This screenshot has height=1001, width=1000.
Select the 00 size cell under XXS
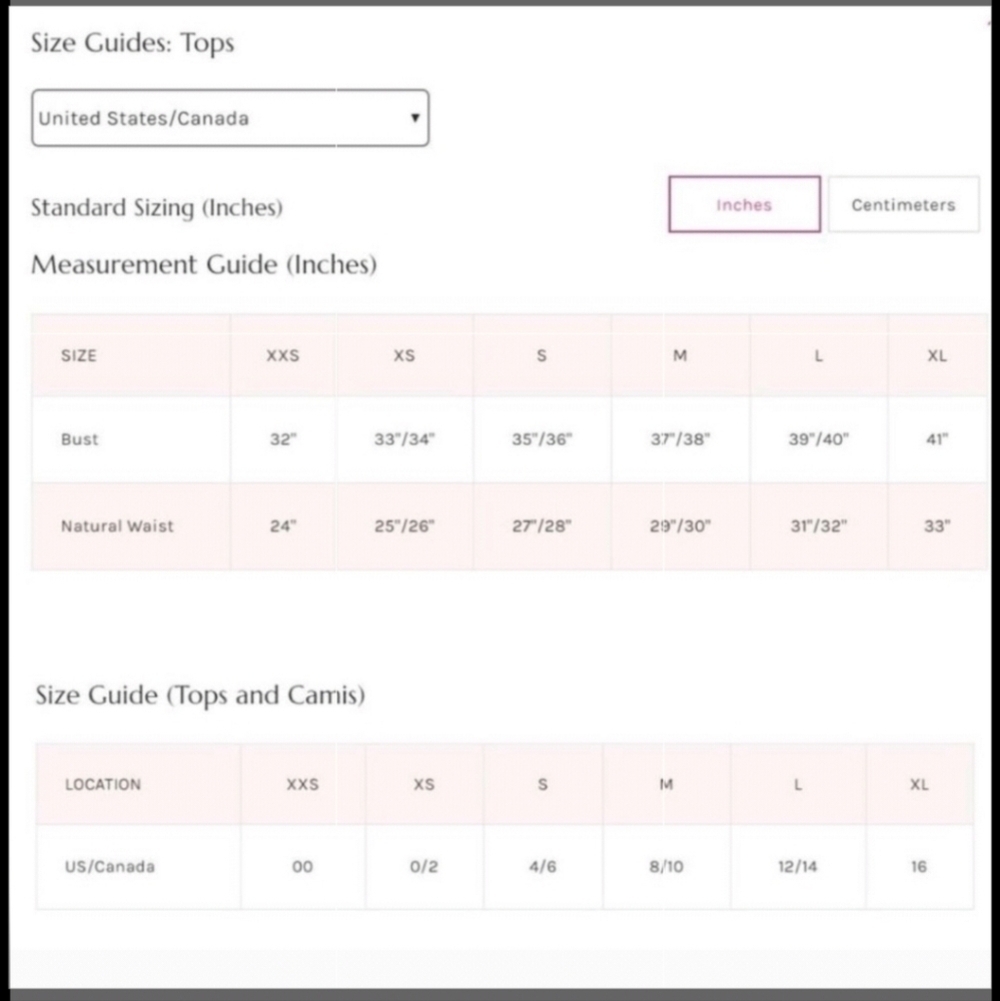(x=302, y=866)
